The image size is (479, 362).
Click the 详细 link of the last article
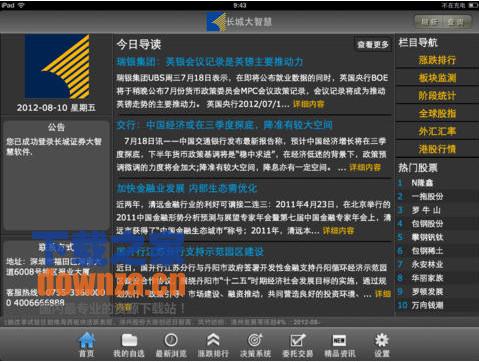tap(383, 294)
